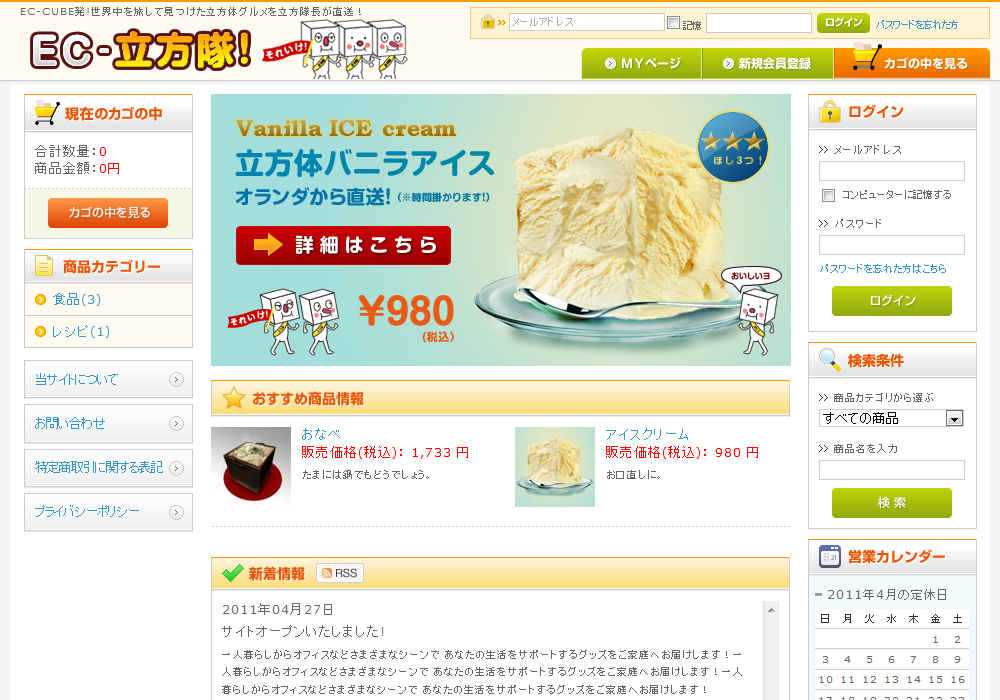Click the padlock icon by email field
The width and height of the screenshot is (1000, 700).
click(488, 22)
